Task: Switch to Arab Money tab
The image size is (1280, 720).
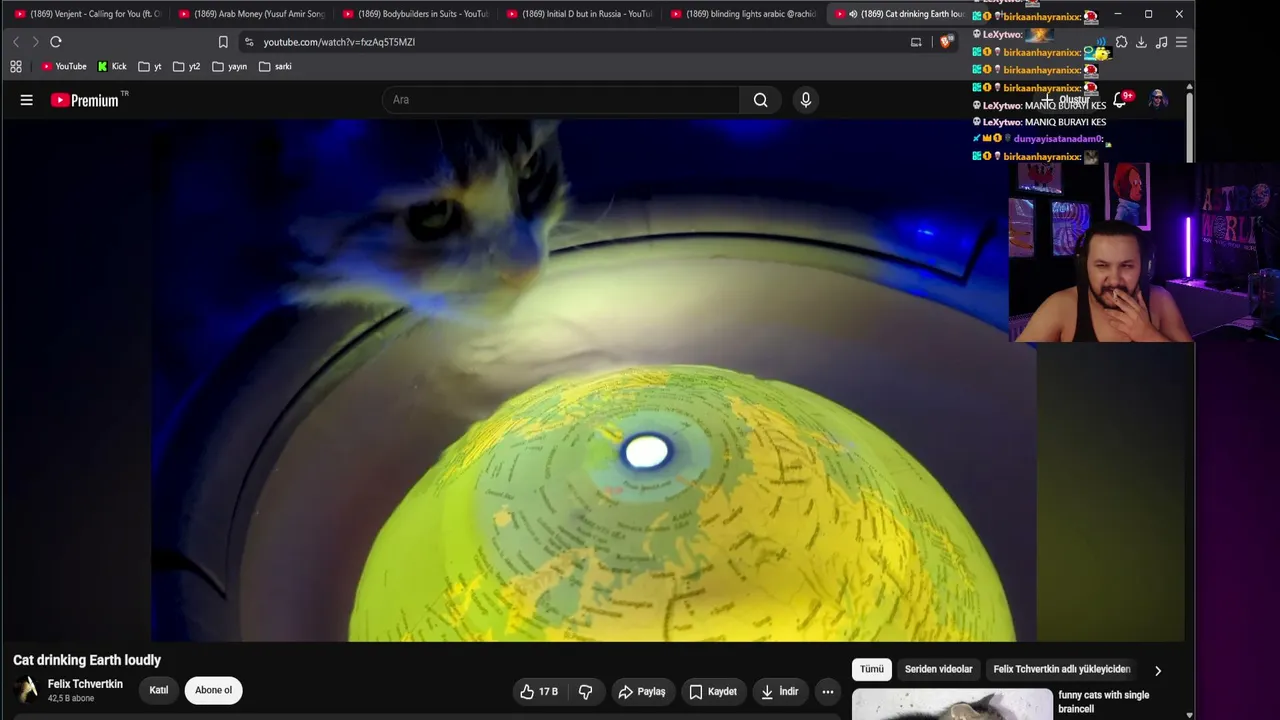Action: [252, 14]
